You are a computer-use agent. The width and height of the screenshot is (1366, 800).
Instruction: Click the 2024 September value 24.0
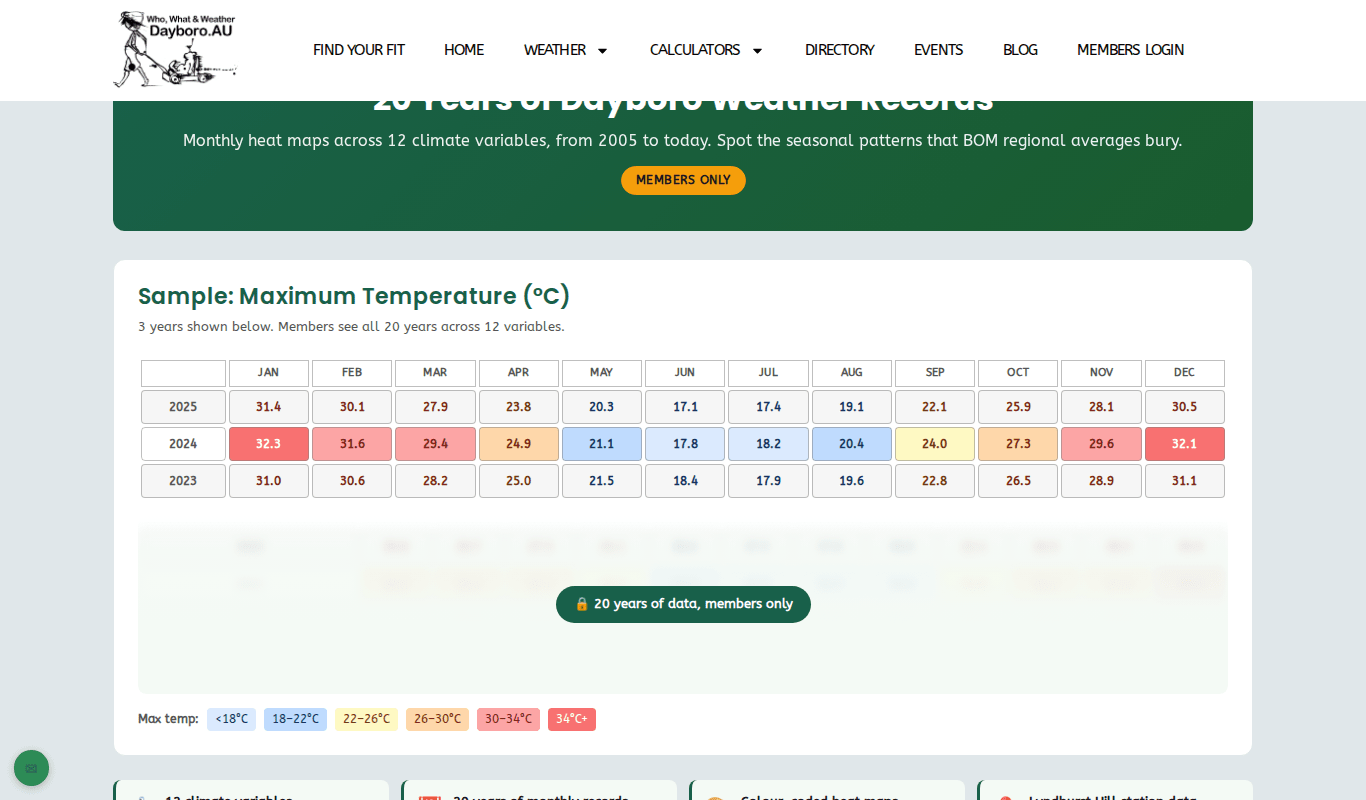(935, 444)
